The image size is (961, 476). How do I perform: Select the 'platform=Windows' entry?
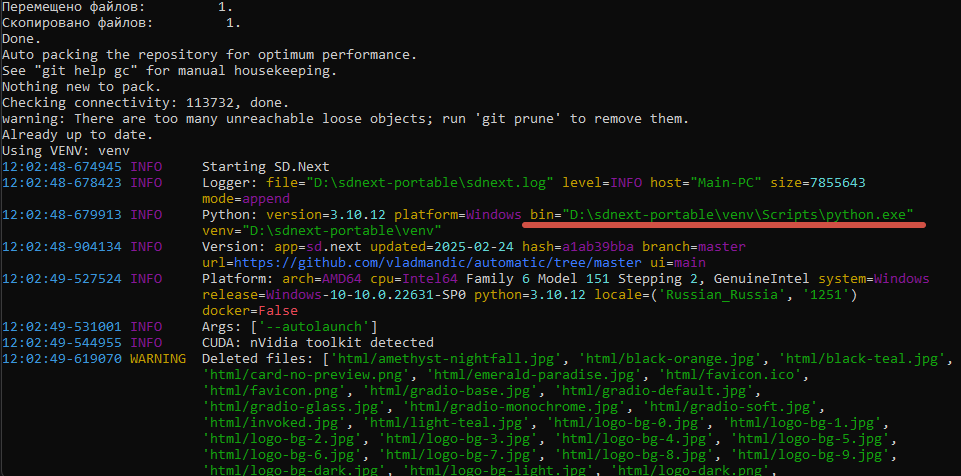point(457,214)
